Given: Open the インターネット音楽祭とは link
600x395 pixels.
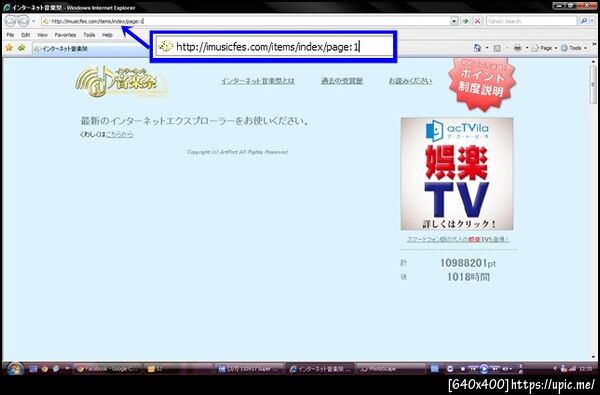Looking at the screenshot, I should tap(258, 81).
